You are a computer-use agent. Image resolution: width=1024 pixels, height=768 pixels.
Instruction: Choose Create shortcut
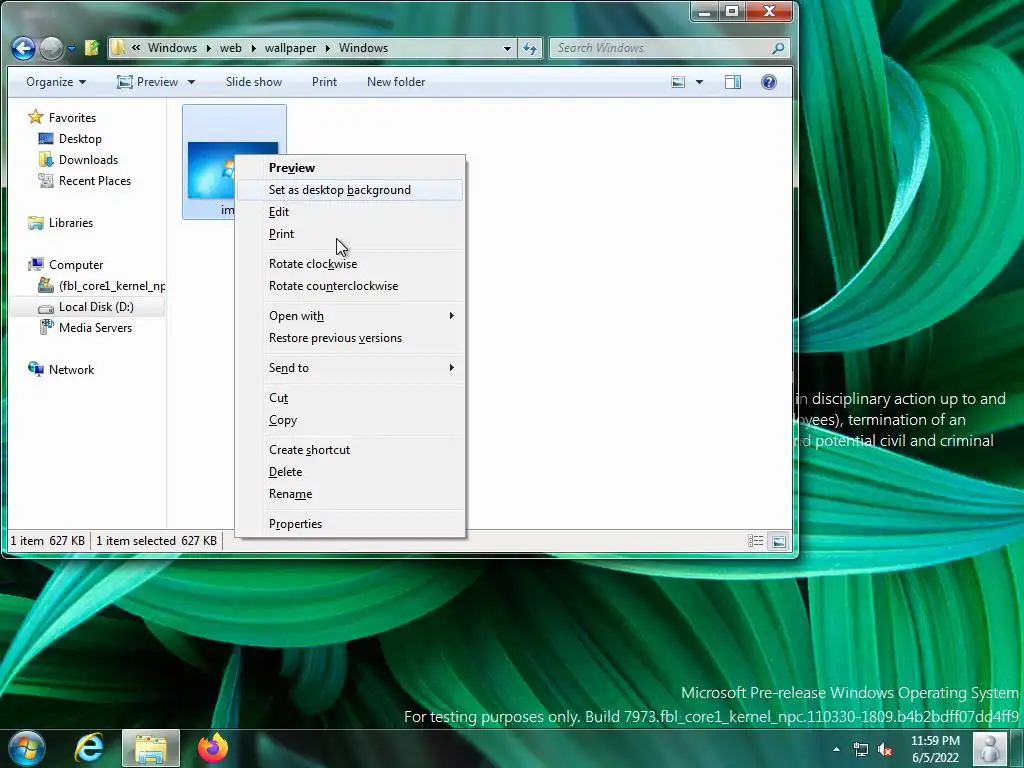click(350, 450)
